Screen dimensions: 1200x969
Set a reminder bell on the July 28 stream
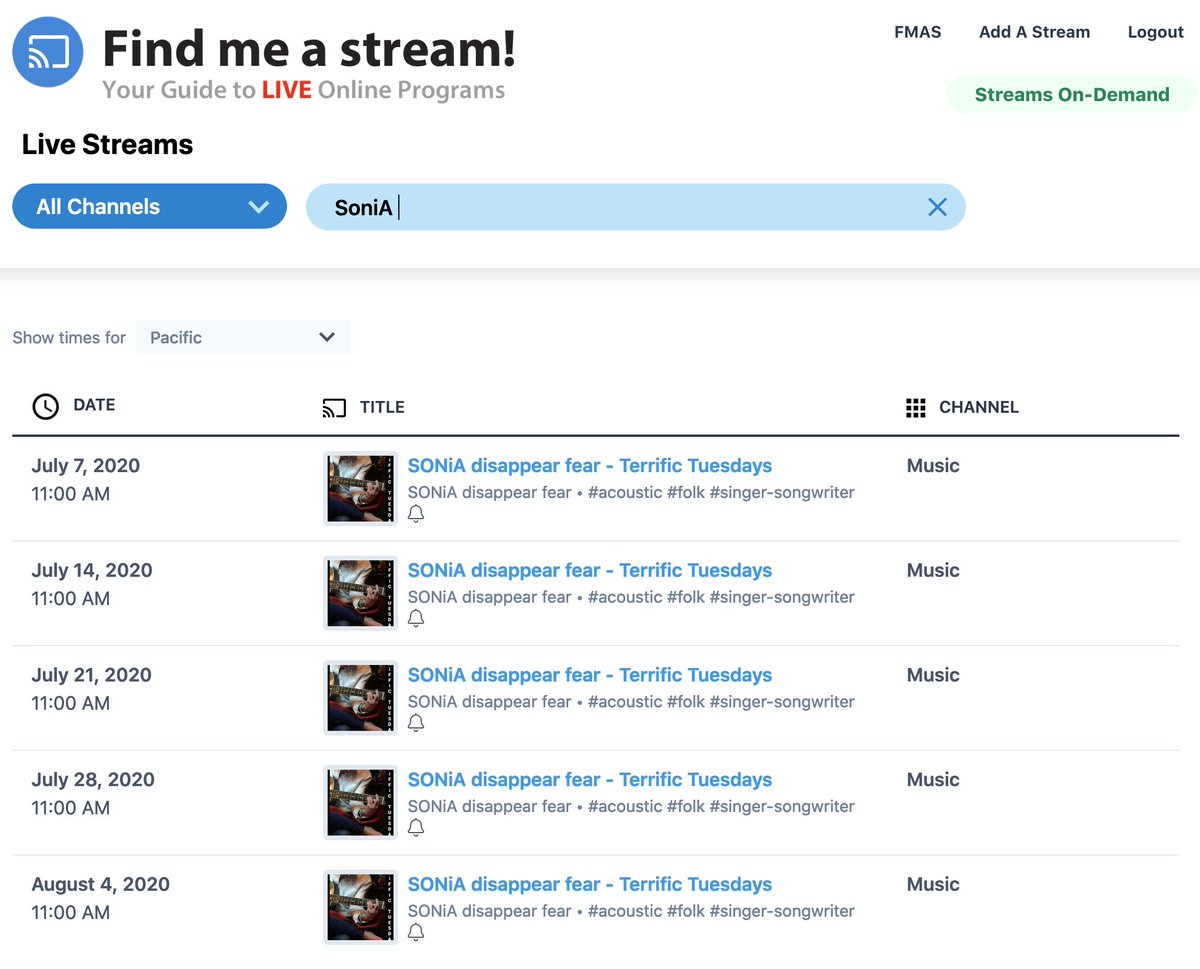tap(416, 827)
